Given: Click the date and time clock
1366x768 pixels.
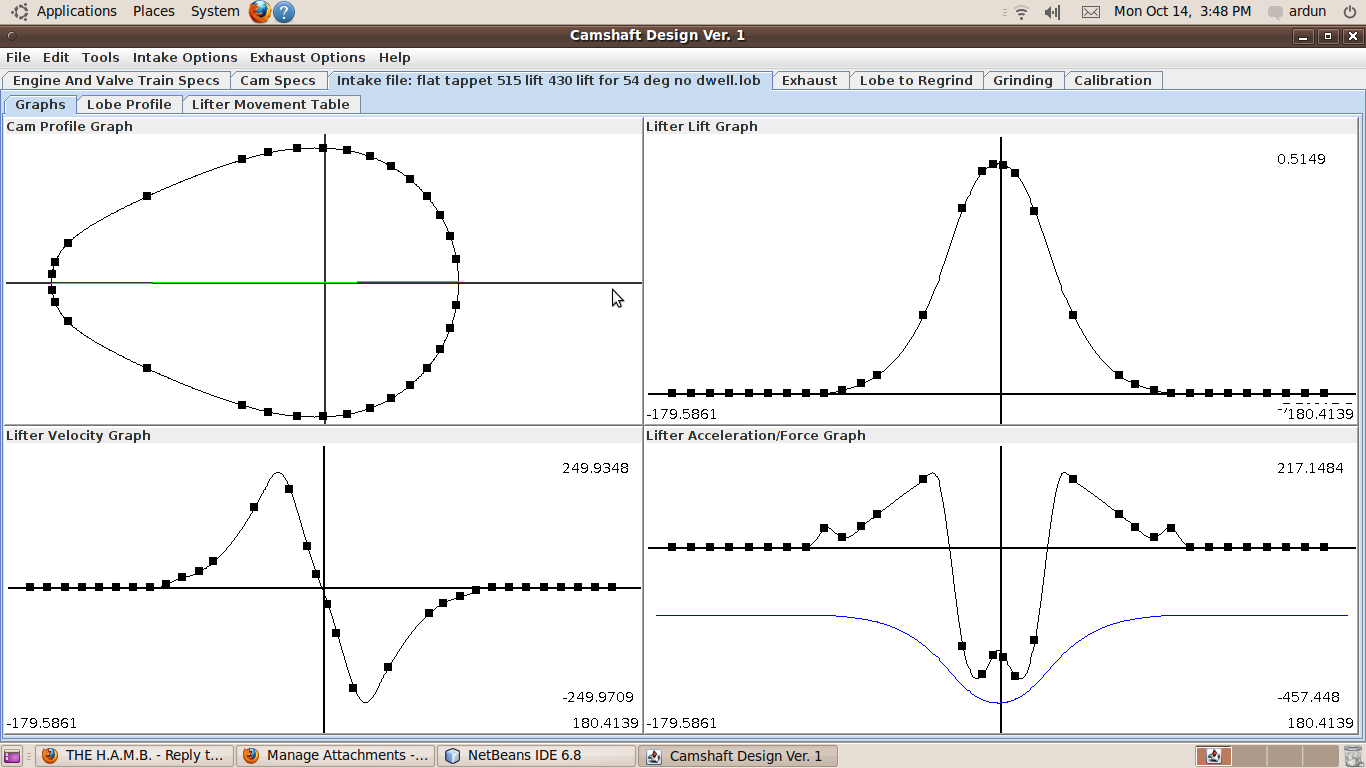Looking at the screenshot, I should [1182, 12].
